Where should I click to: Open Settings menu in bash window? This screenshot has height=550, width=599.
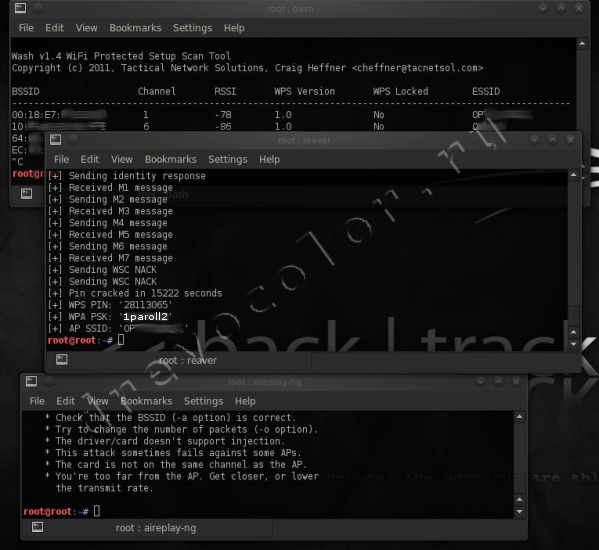click(193, 28)
